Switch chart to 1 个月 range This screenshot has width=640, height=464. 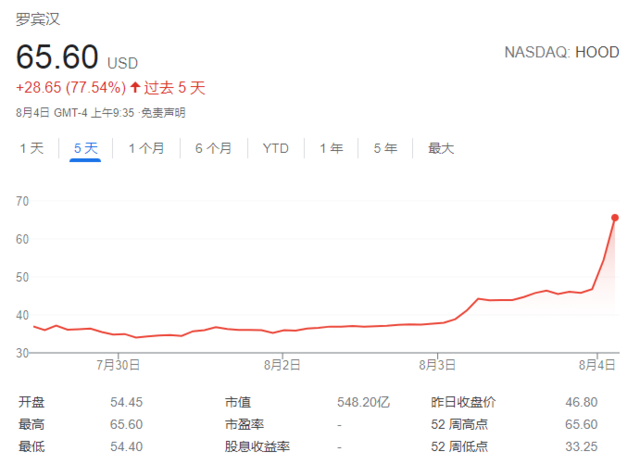(147, 148)
